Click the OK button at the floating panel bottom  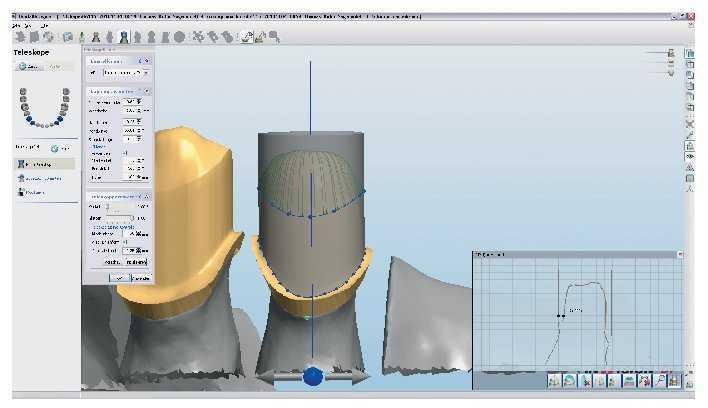click(118, 277)
